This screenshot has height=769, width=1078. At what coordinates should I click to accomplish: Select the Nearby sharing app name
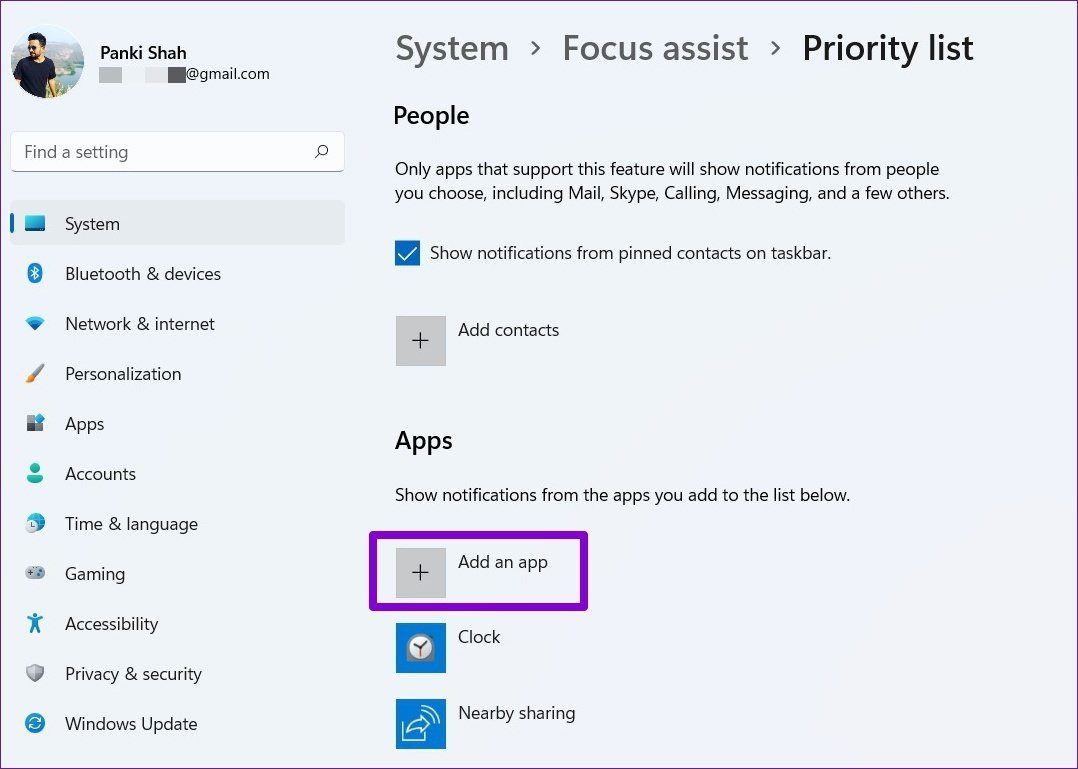point(516,713)
